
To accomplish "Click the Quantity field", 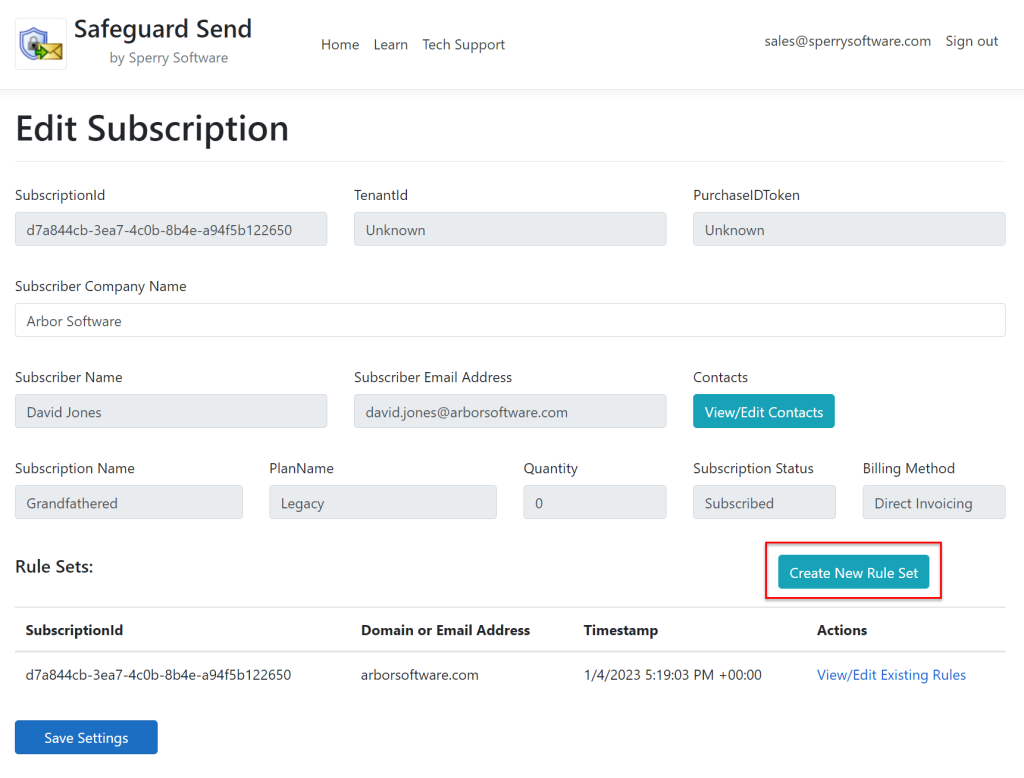I will 595,503.
